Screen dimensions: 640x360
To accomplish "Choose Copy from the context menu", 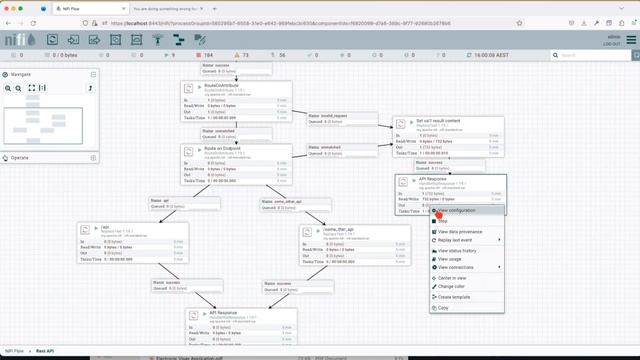I will pos(467,308).
